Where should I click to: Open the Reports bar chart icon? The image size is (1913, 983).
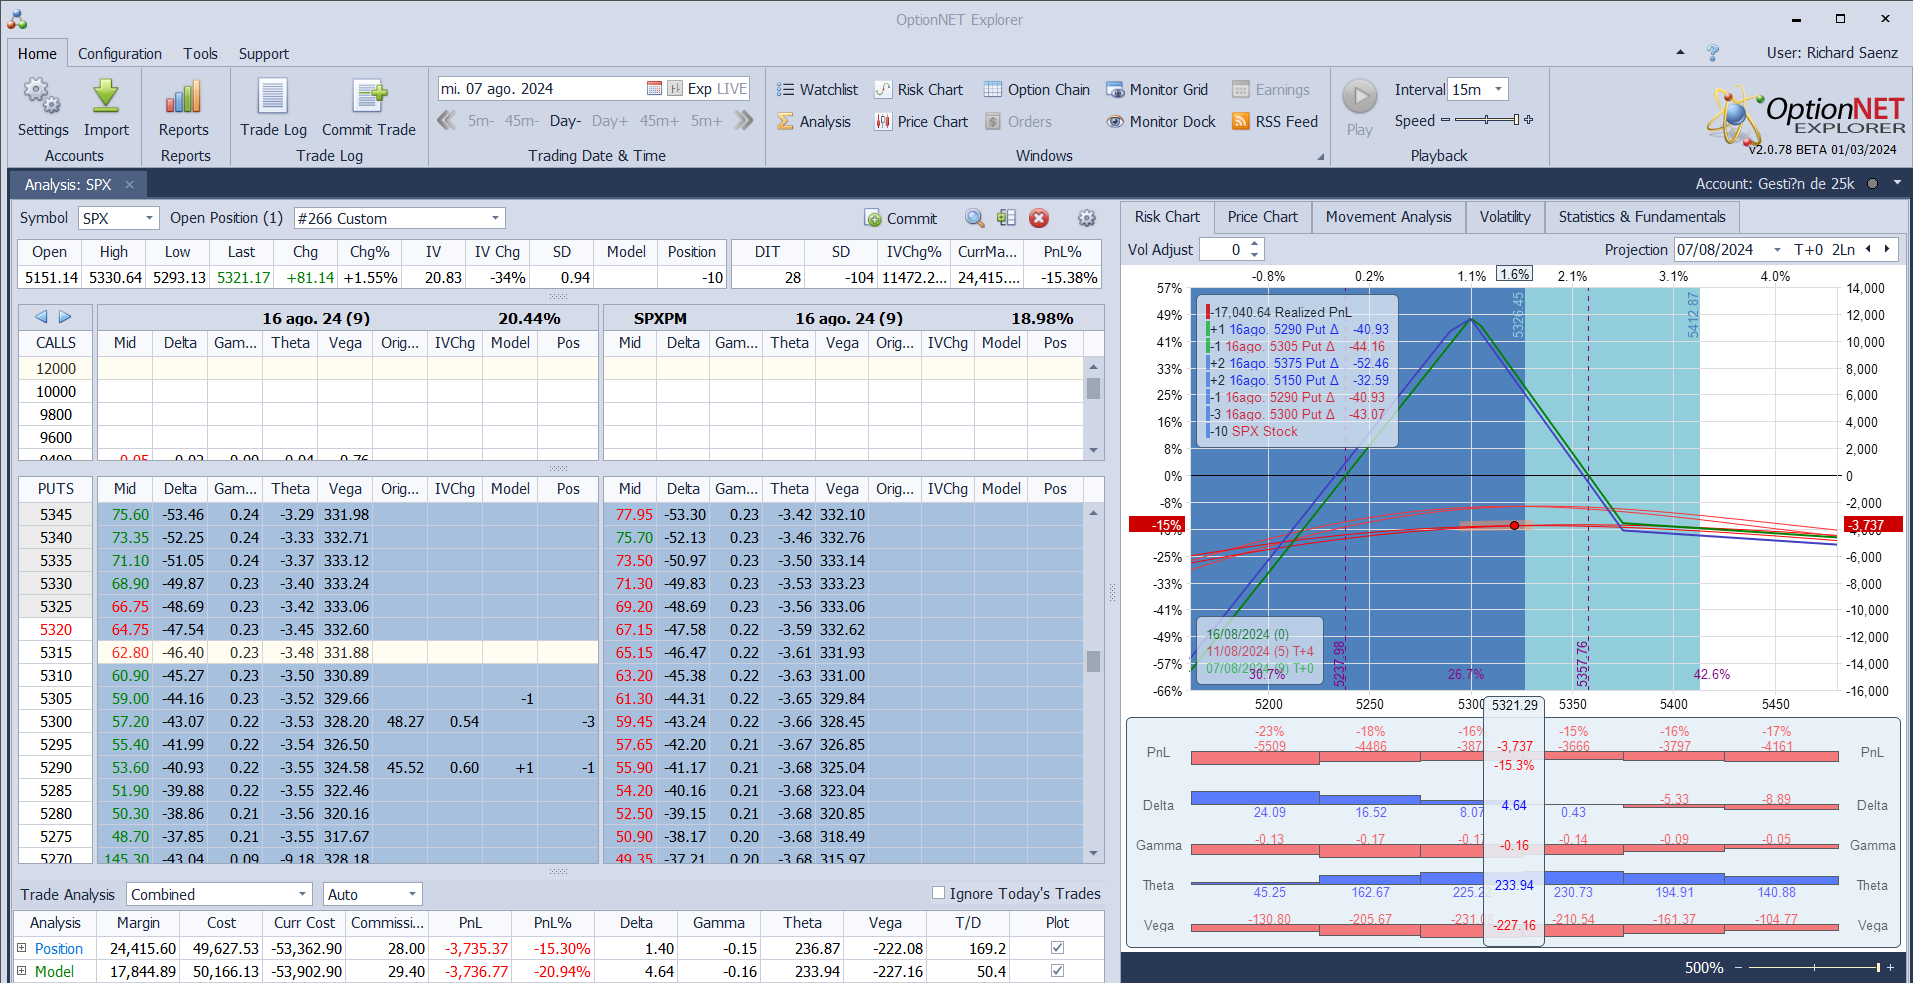tap(183, 96)
